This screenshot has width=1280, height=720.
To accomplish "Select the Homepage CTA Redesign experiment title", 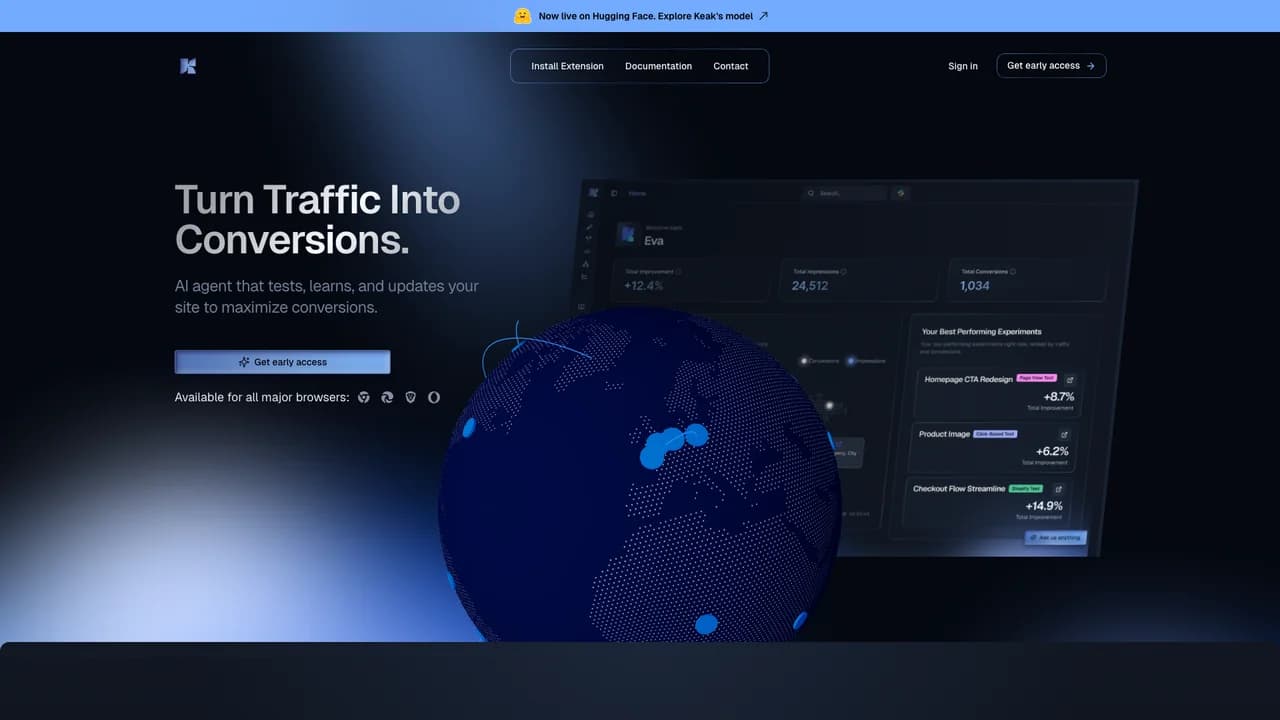I will [x=968, y=379].
